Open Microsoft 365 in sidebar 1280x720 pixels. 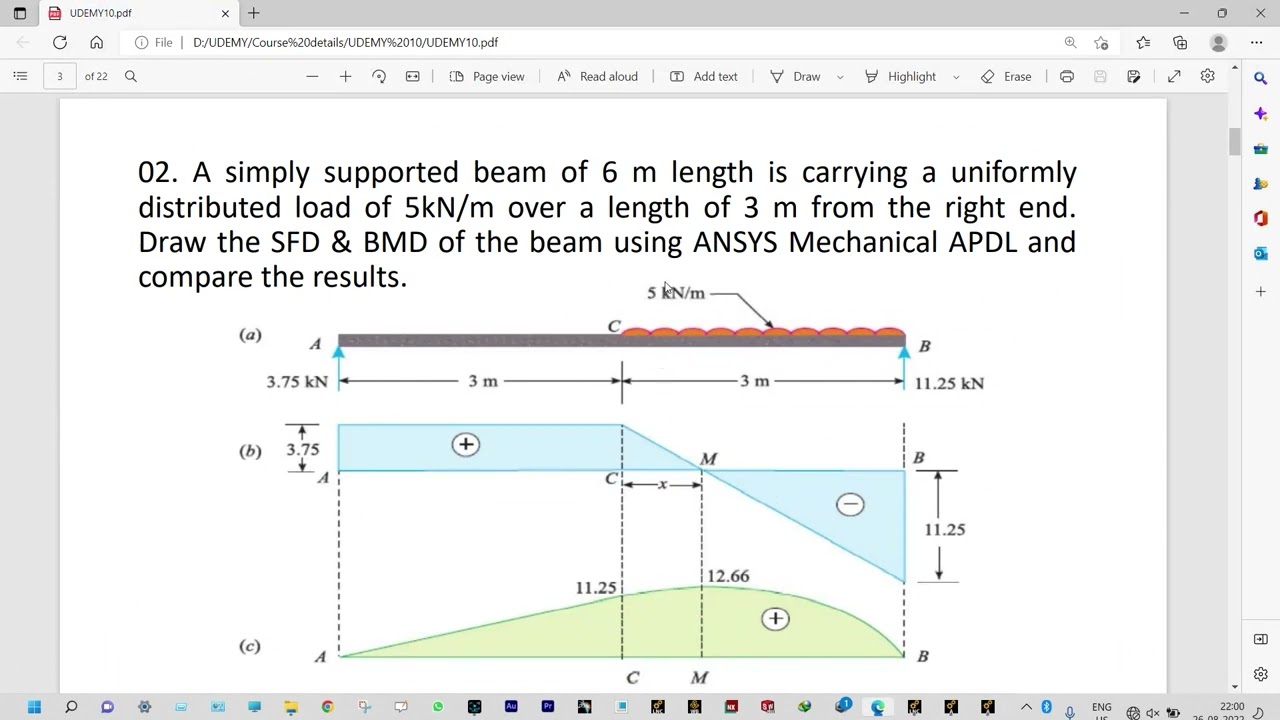(1260, 219)
